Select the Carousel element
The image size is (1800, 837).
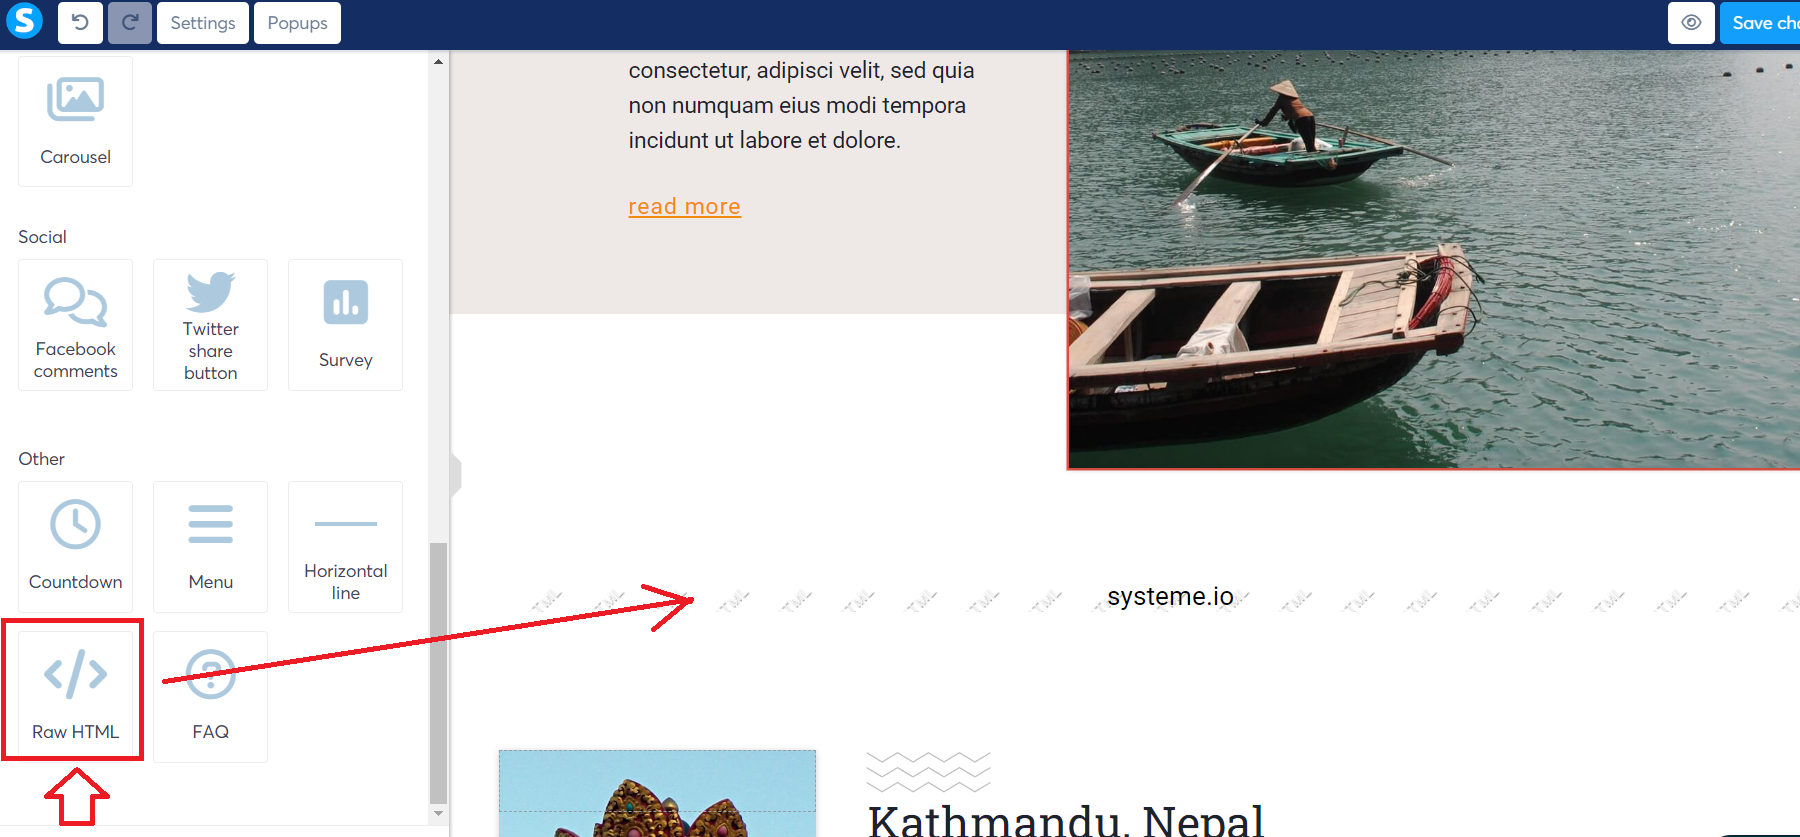click(x=75, y=121)
